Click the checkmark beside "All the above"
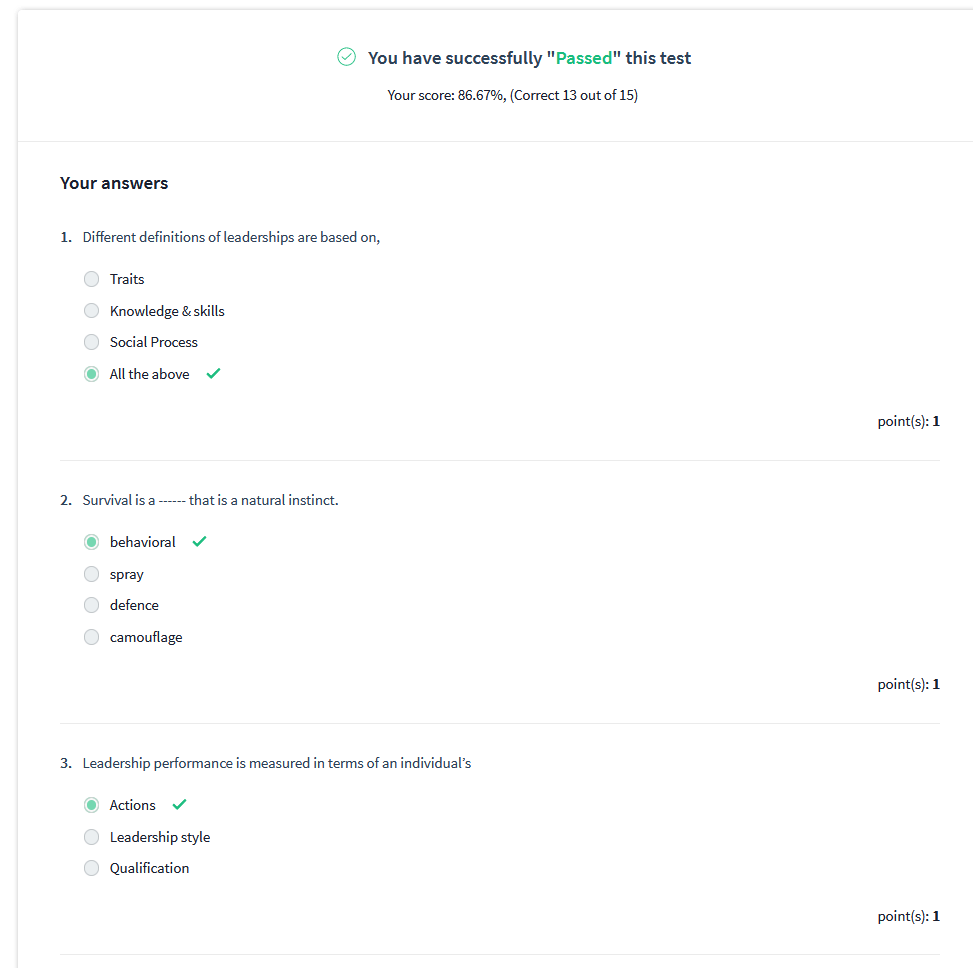Screen dimensions: 973x968 [213, 373]
